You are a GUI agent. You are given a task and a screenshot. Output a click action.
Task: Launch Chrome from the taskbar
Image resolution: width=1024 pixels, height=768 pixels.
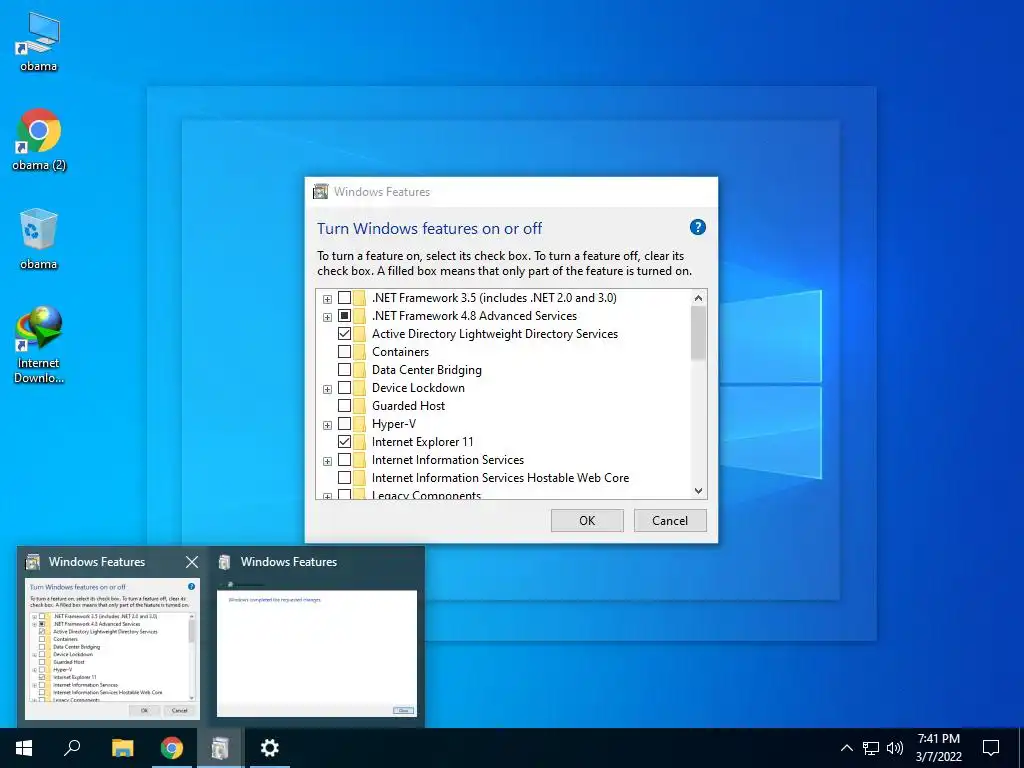pyautogui.click(x=172, y=748)
